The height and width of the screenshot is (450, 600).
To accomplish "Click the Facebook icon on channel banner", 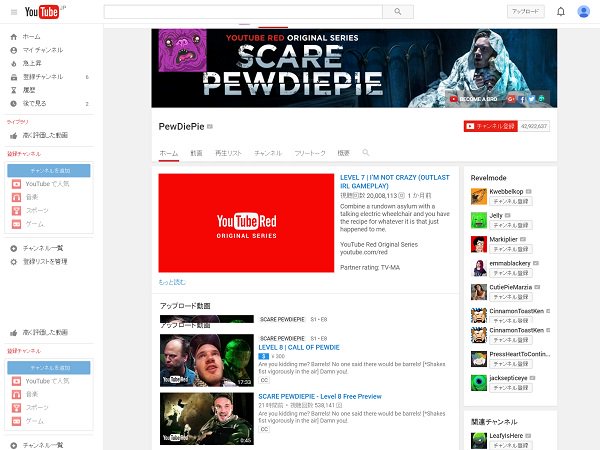I will tap(522, 99).
